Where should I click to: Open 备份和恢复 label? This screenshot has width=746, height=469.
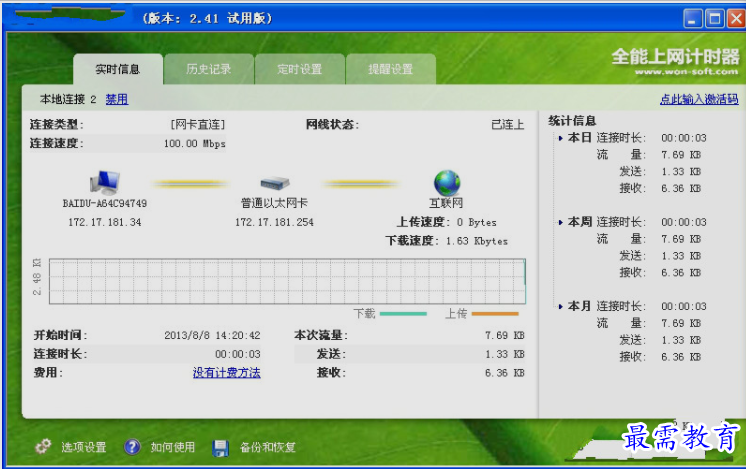coord(268,447)
